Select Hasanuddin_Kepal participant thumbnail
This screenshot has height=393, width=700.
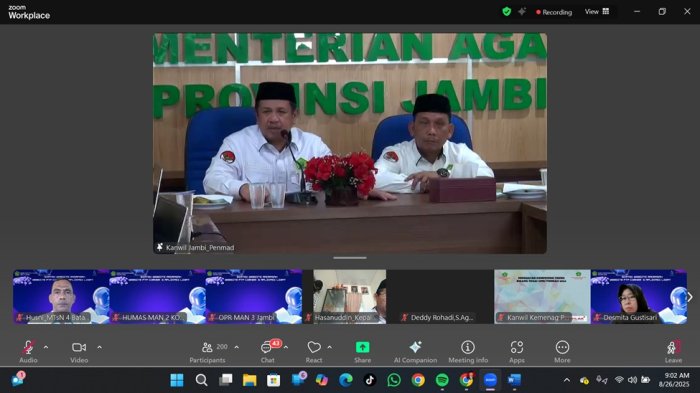tap(350, 297)
